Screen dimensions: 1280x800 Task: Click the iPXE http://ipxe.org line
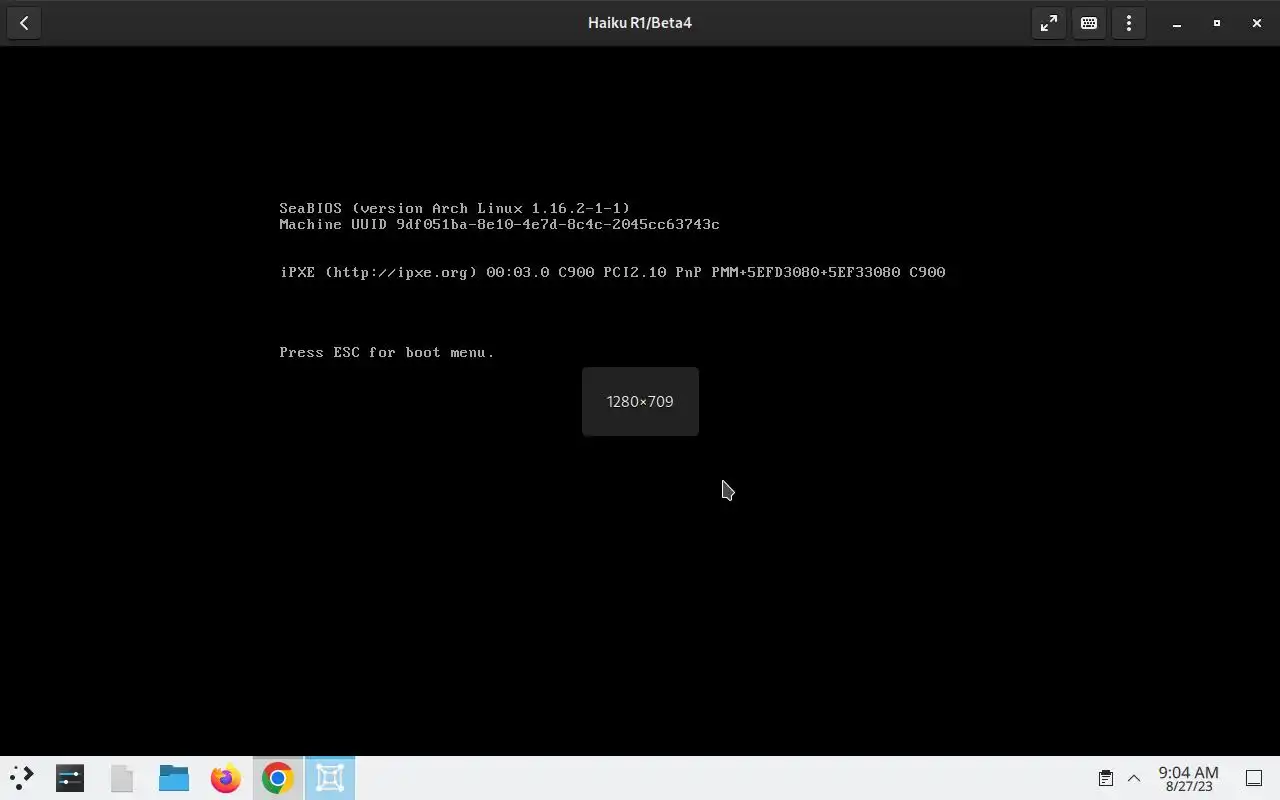(612, 272)
